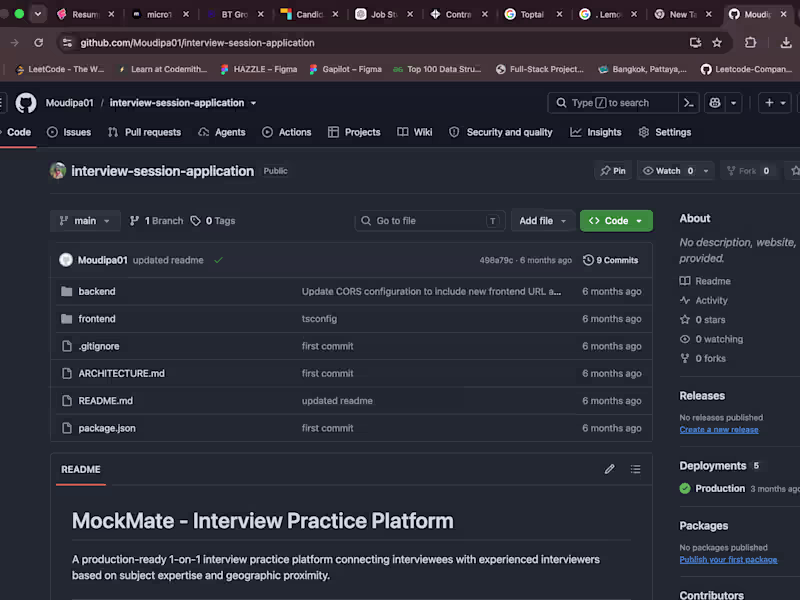Open the LeetCode bookmark in bookmarks bar
Image resolution: width=800 pixels, height=600 pixels.
[x=60, y=69]
